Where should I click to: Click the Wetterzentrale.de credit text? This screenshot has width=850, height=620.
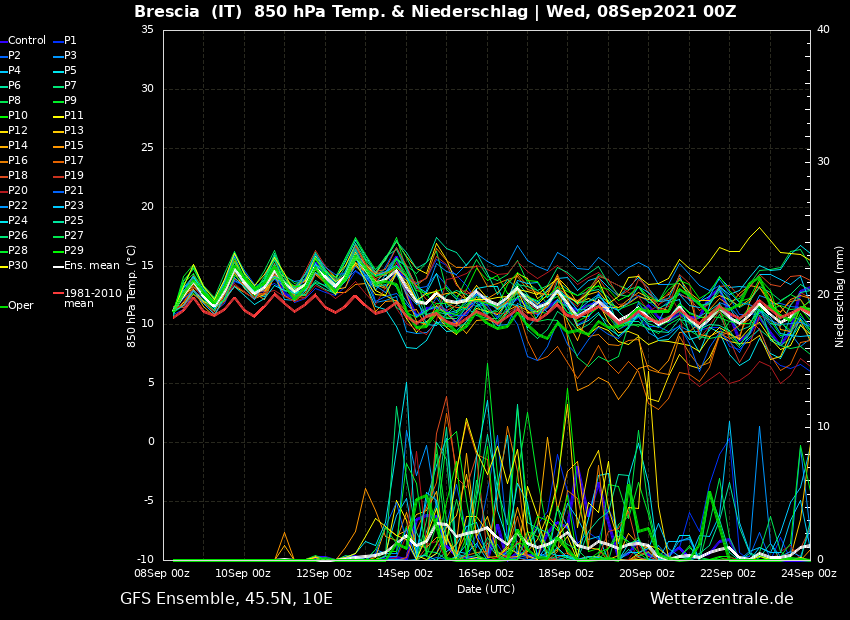pos(722,599)
